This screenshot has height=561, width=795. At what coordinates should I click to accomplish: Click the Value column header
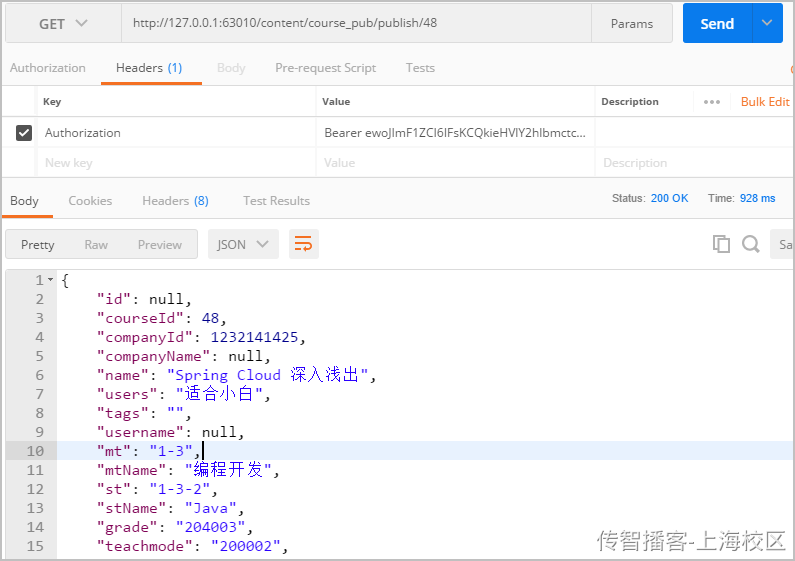click(336, 101)
